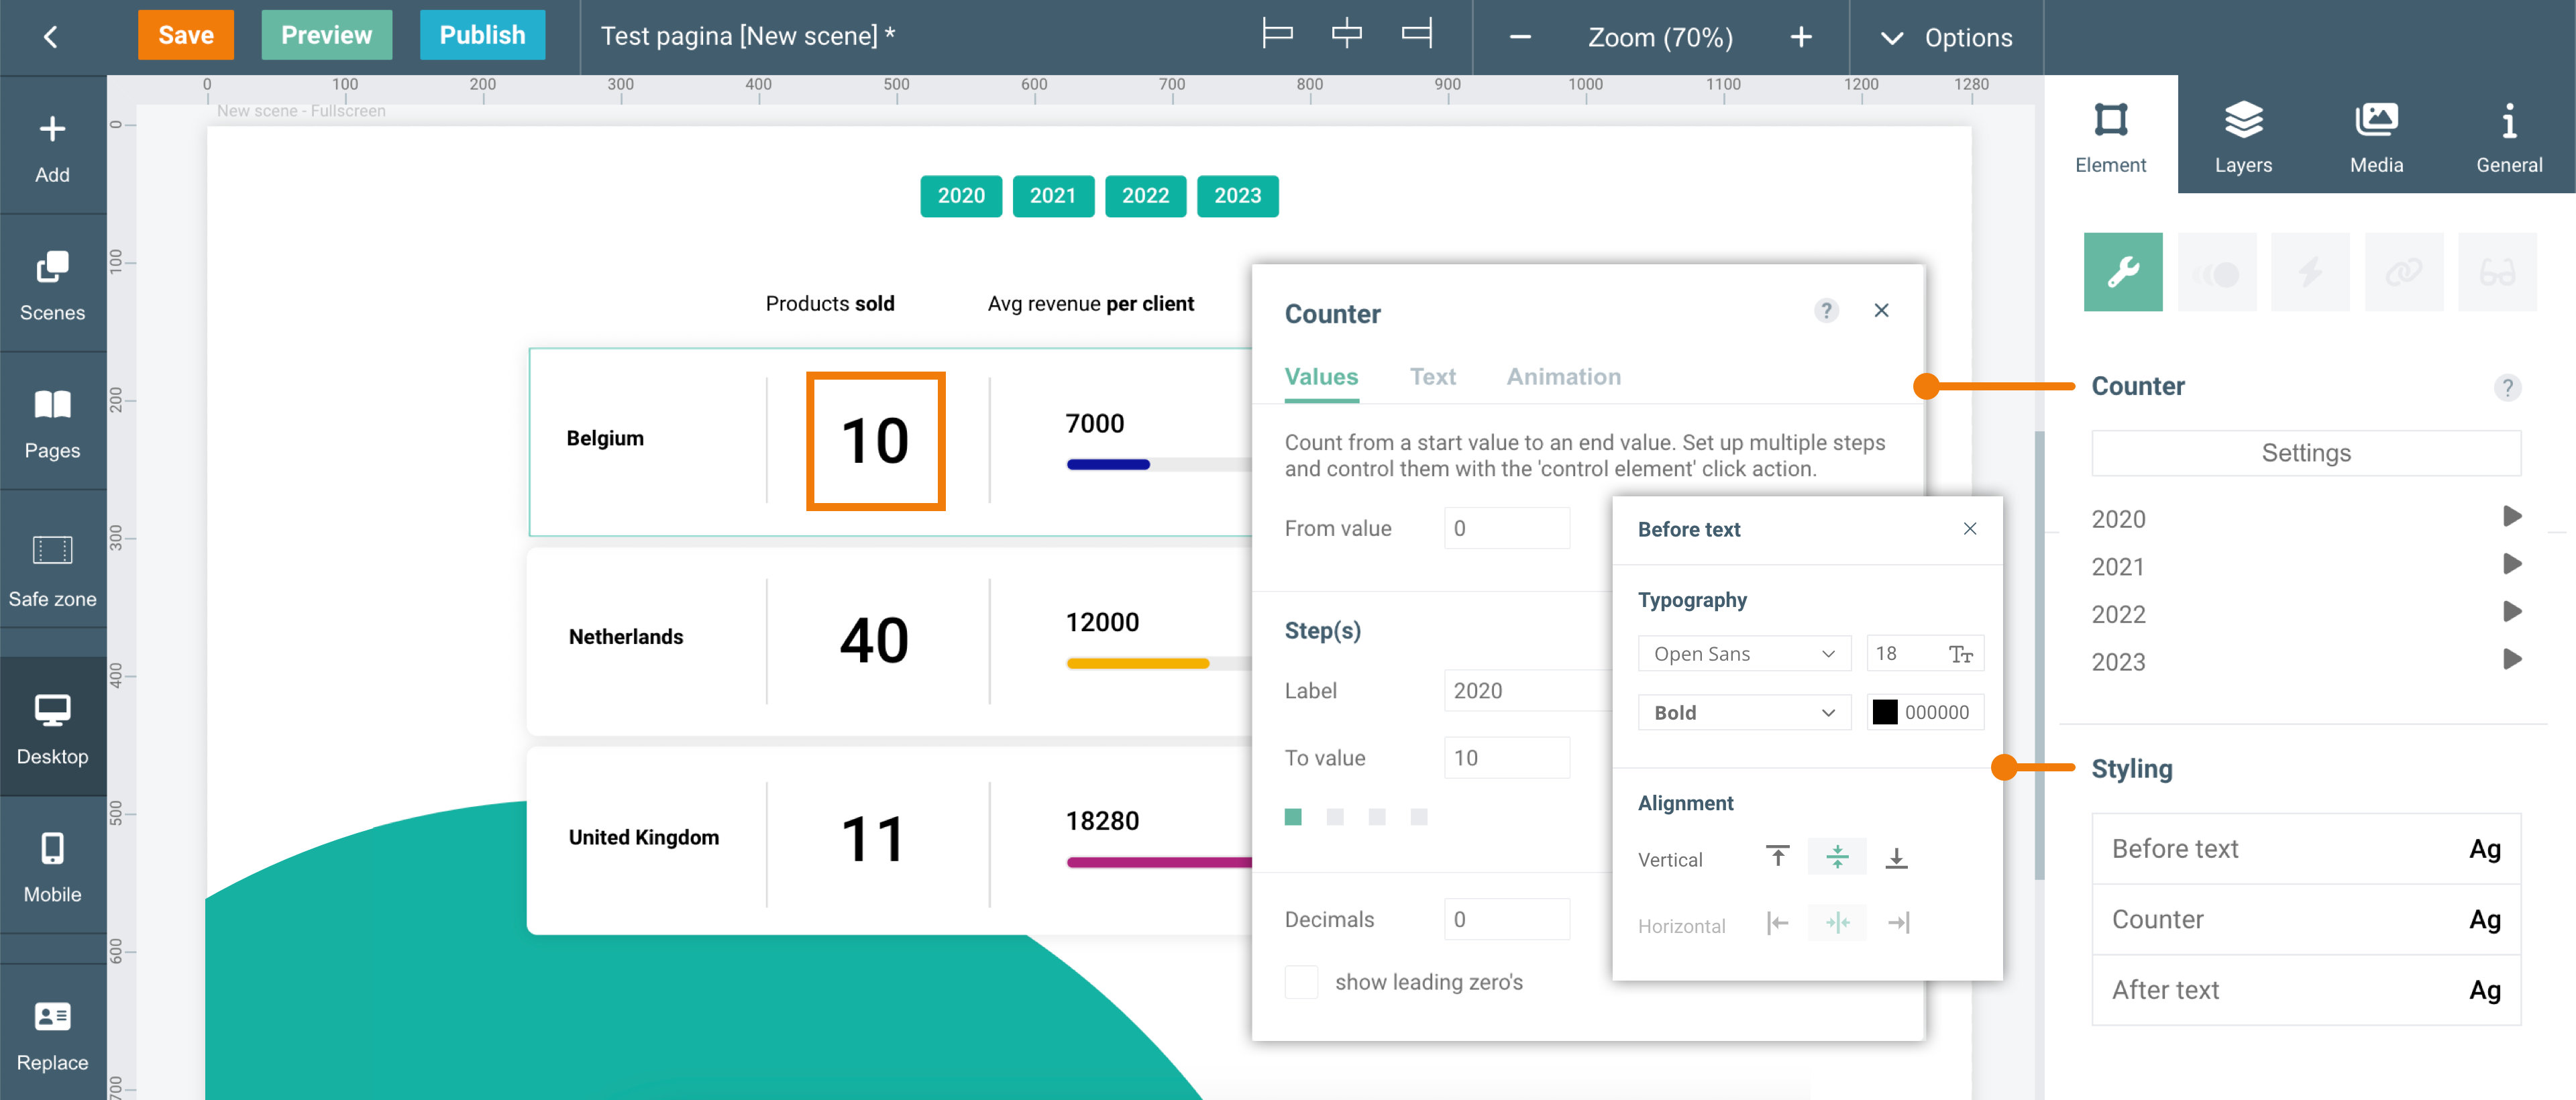Screen dimensions: 2576x1100
Task: Switch to the Animation tab
Action: [x=1563, y=377]
